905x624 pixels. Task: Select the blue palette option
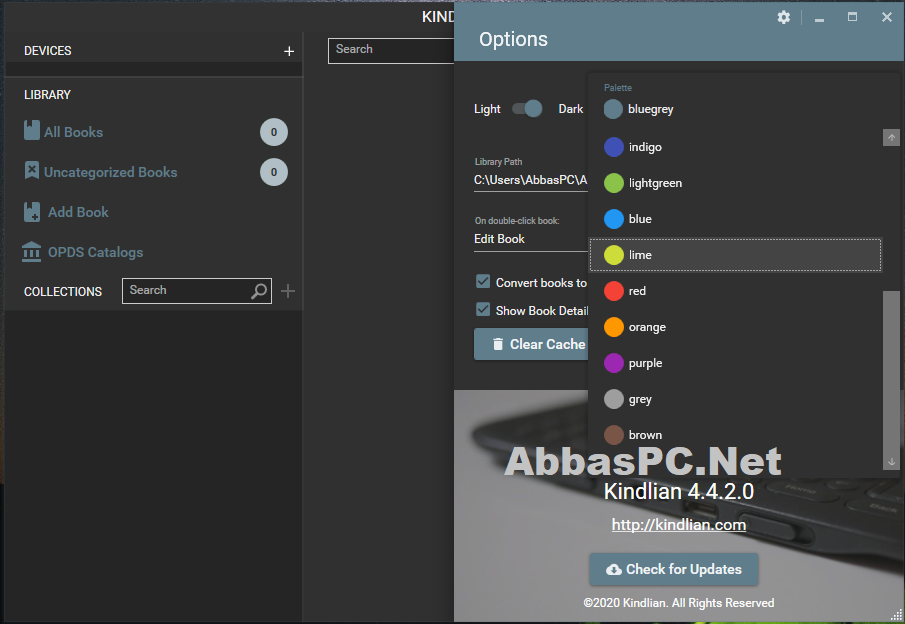(x=735, y=219)
